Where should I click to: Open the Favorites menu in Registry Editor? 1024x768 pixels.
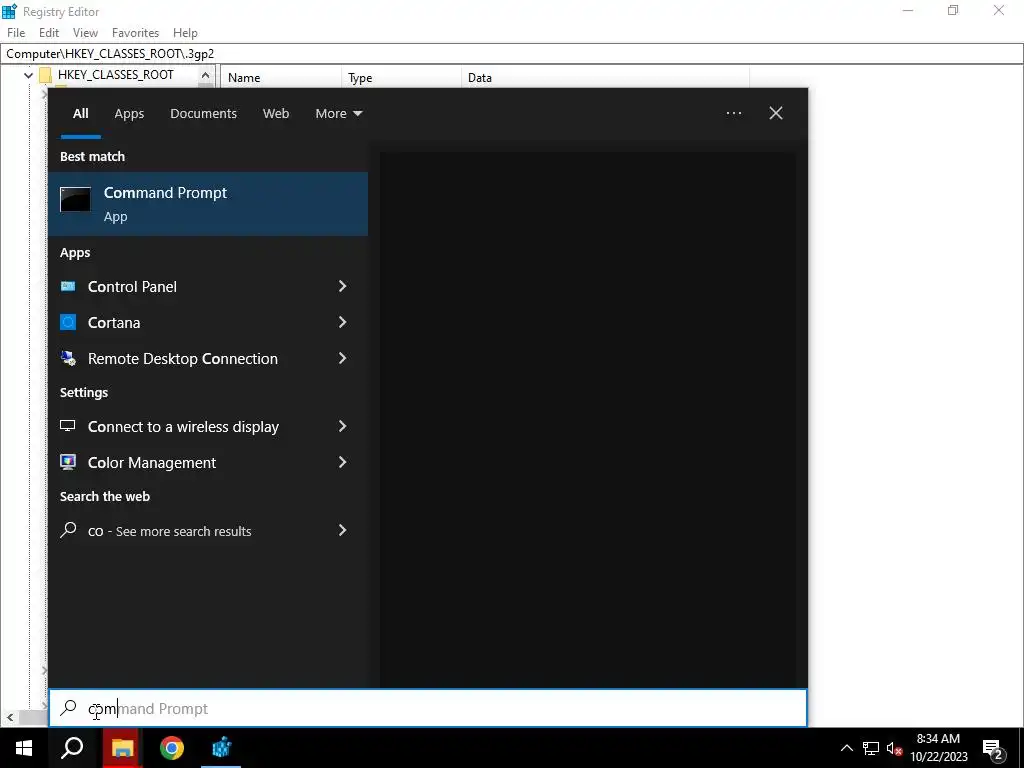(135, 33)
